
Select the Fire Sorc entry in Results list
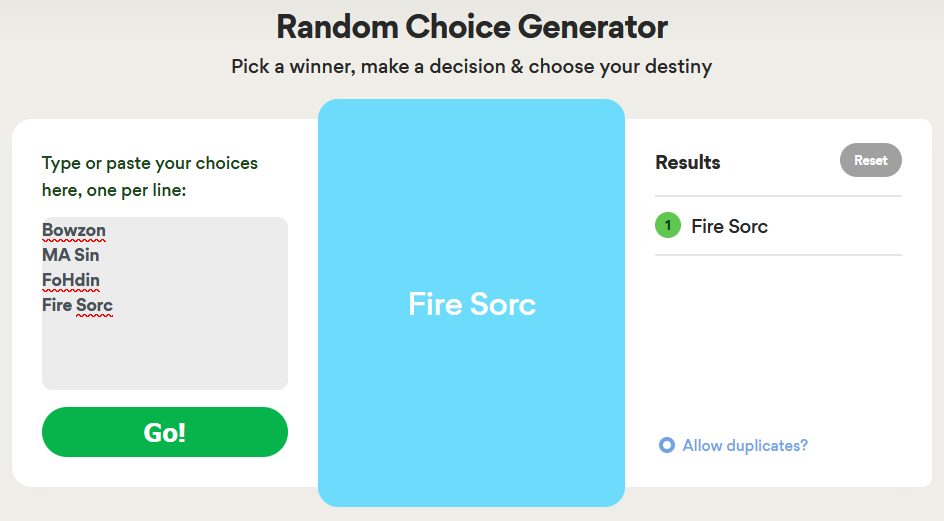coord(729,226)
